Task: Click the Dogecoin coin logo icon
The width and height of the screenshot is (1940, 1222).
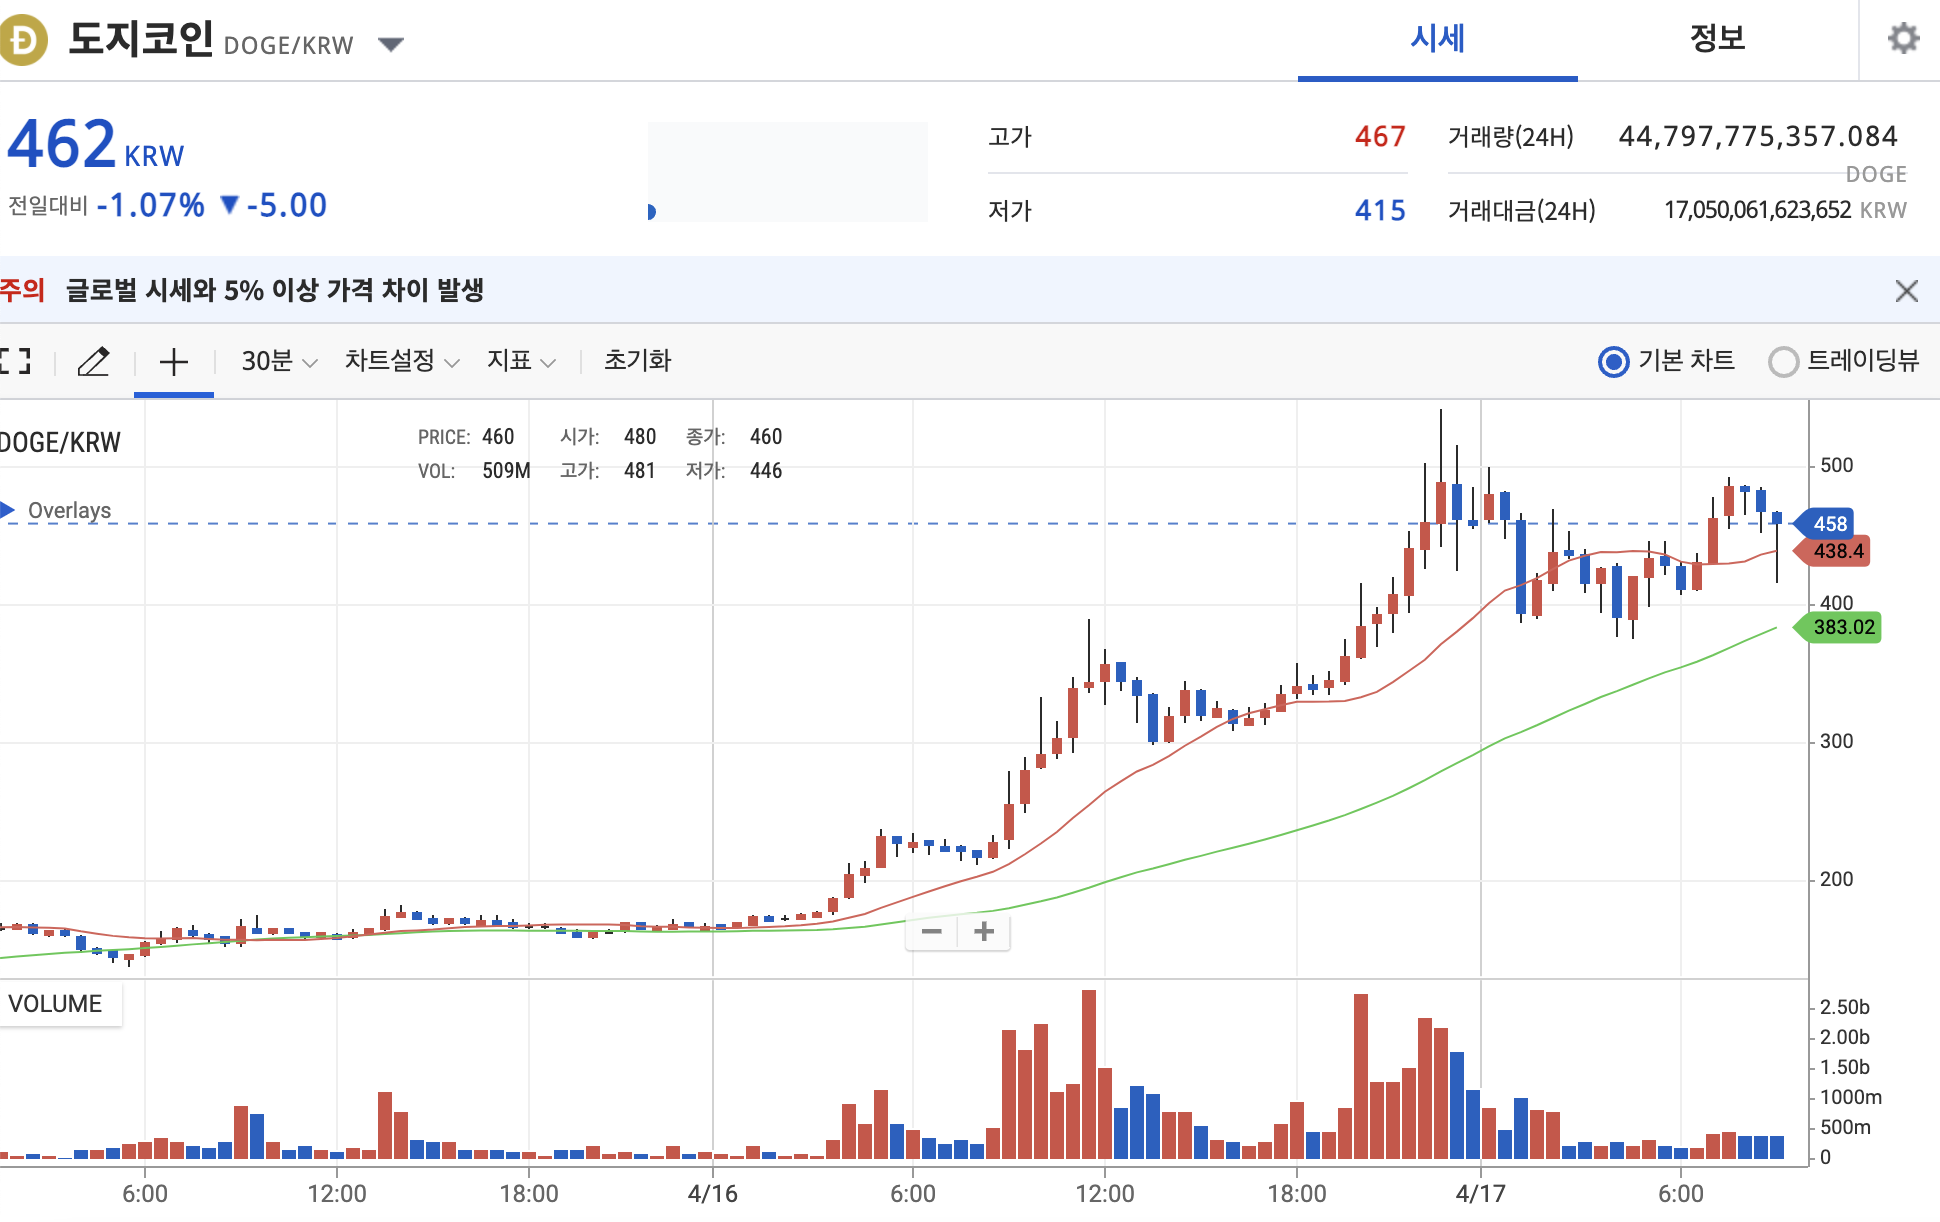Action: (x=22, y=41)
